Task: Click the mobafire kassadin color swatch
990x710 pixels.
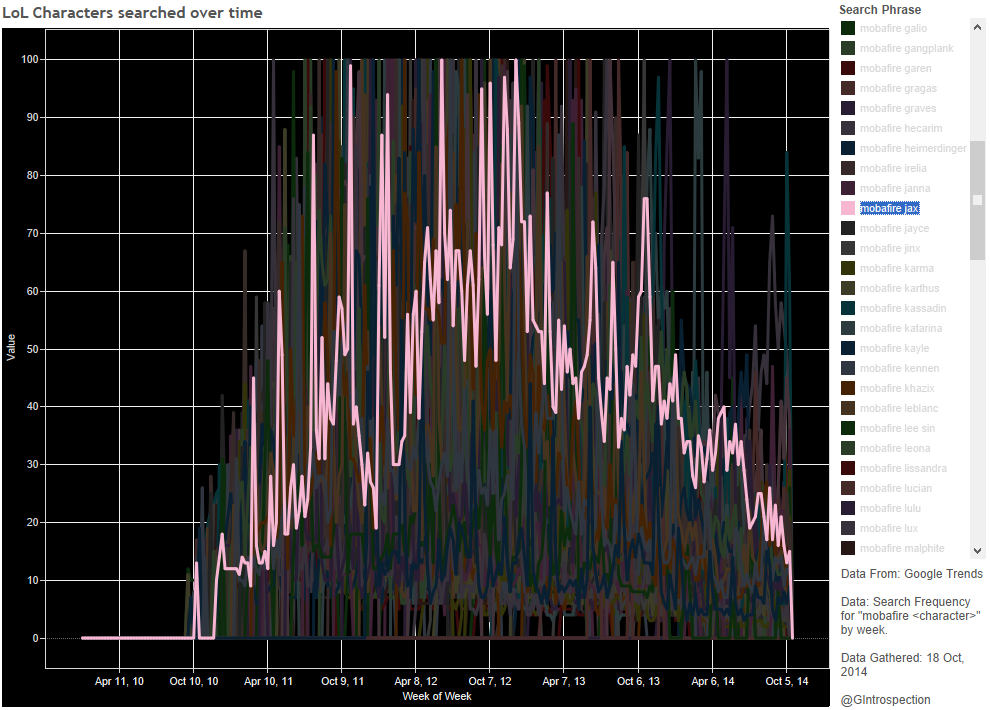Action: pos(848,308)
